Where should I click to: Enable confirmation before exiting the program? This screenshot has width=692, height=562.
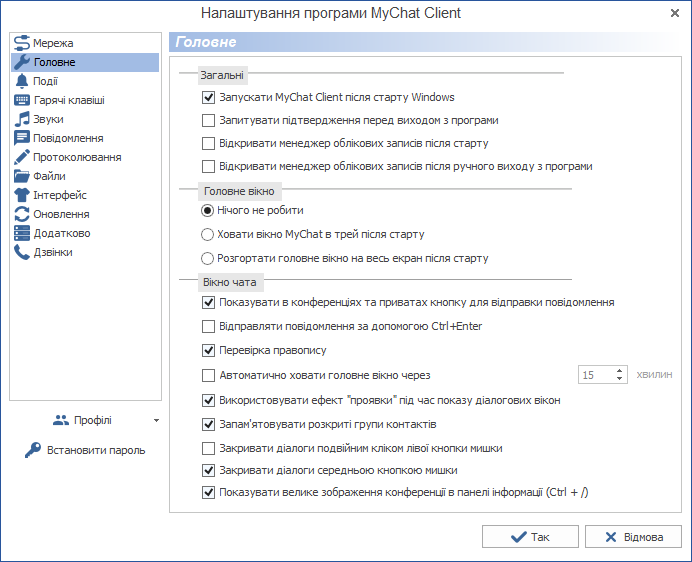(208, 121)
